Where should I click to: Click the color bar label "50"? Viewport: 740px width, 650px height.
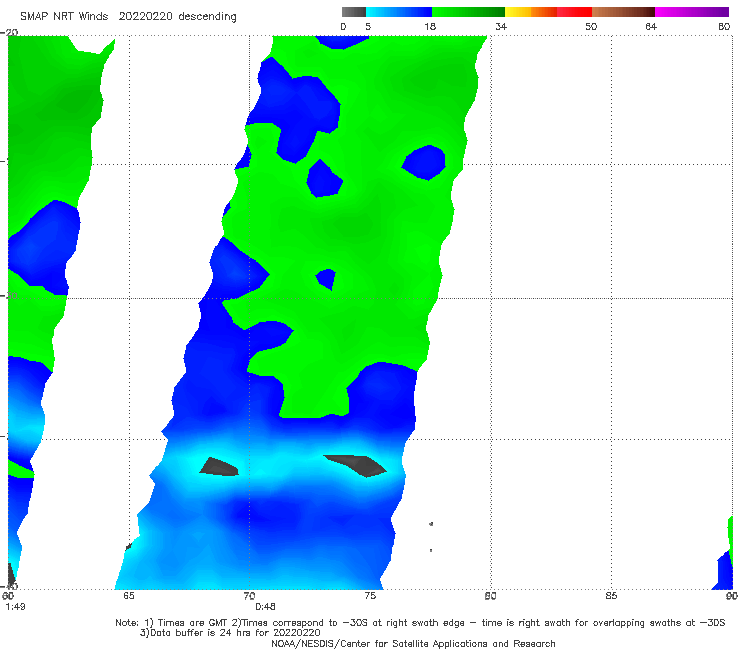[x=591, y=26]
